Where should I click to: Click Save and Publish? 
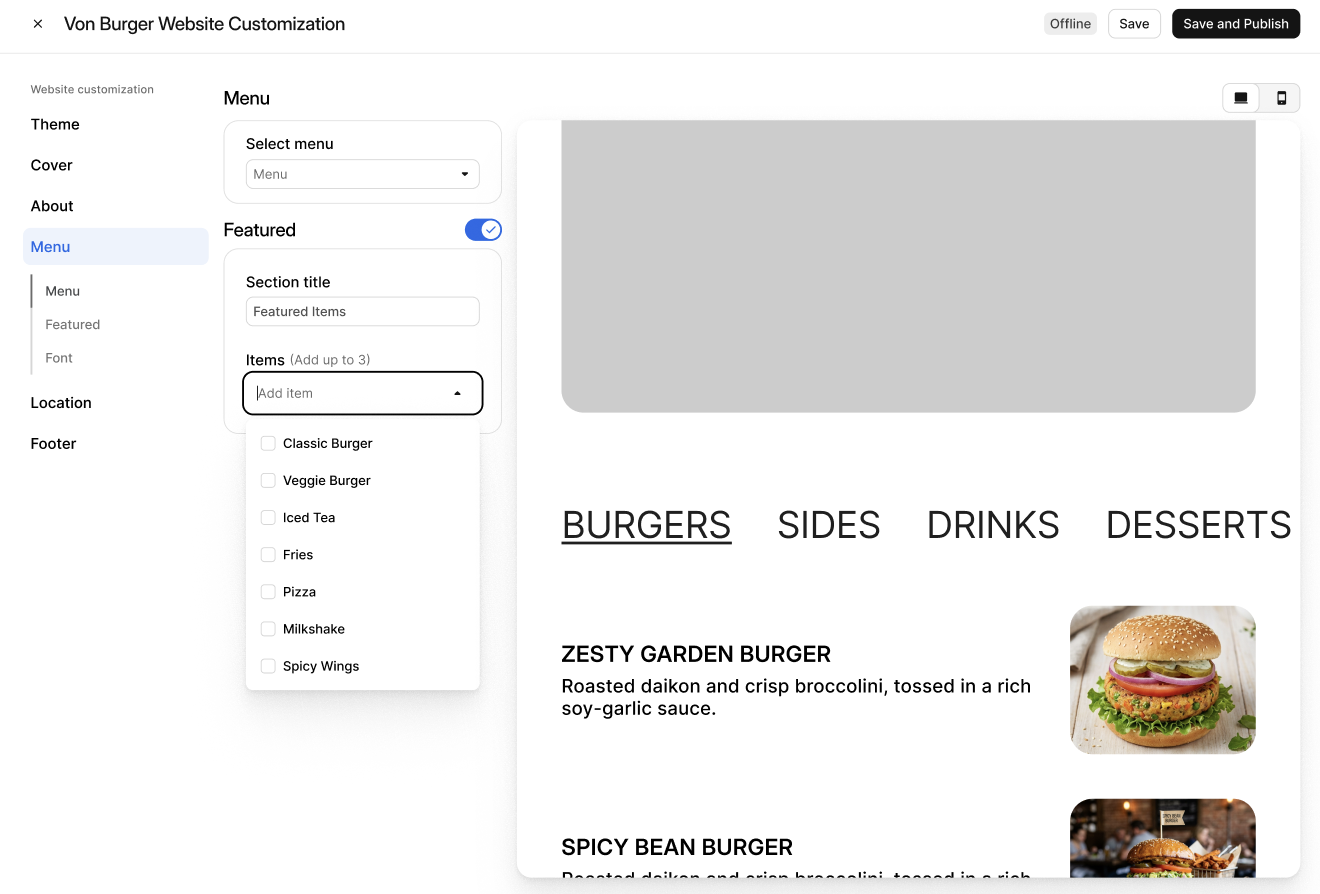[x=1236, y=24]
